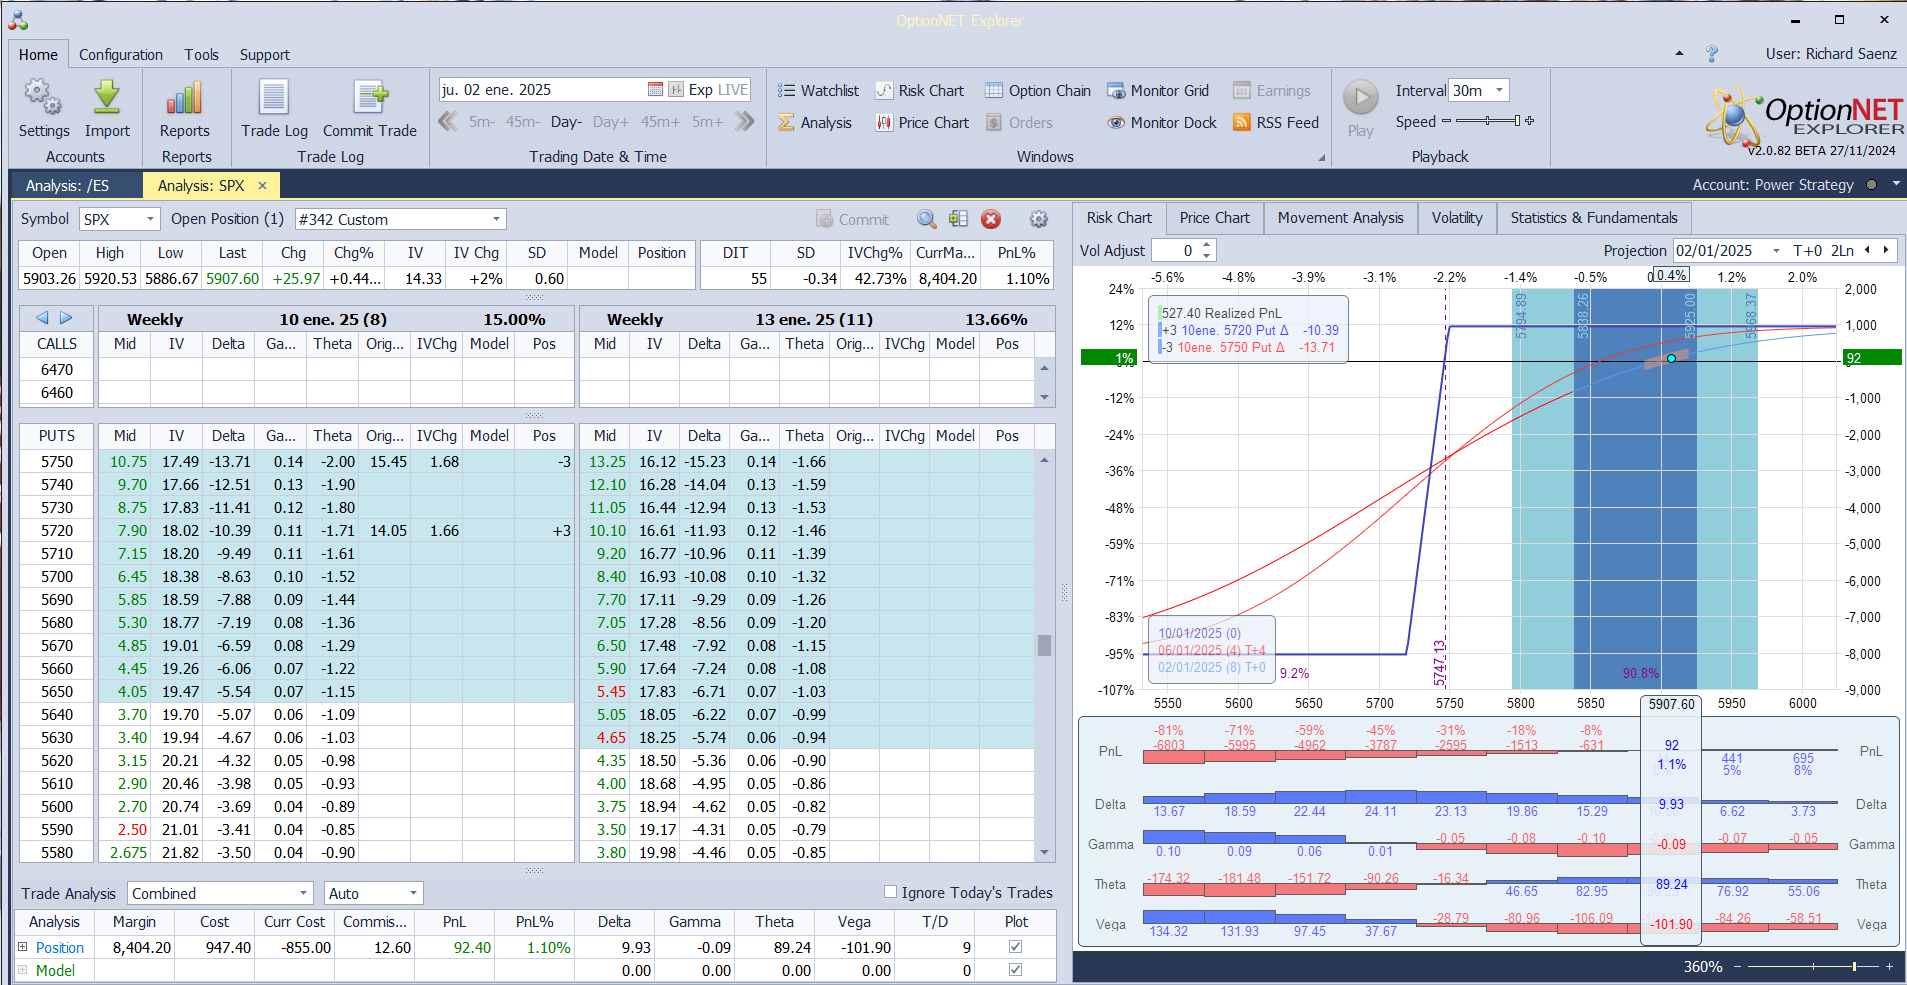
Task: Open the chart panel Price Chart tab
Action: [1214, 218]
